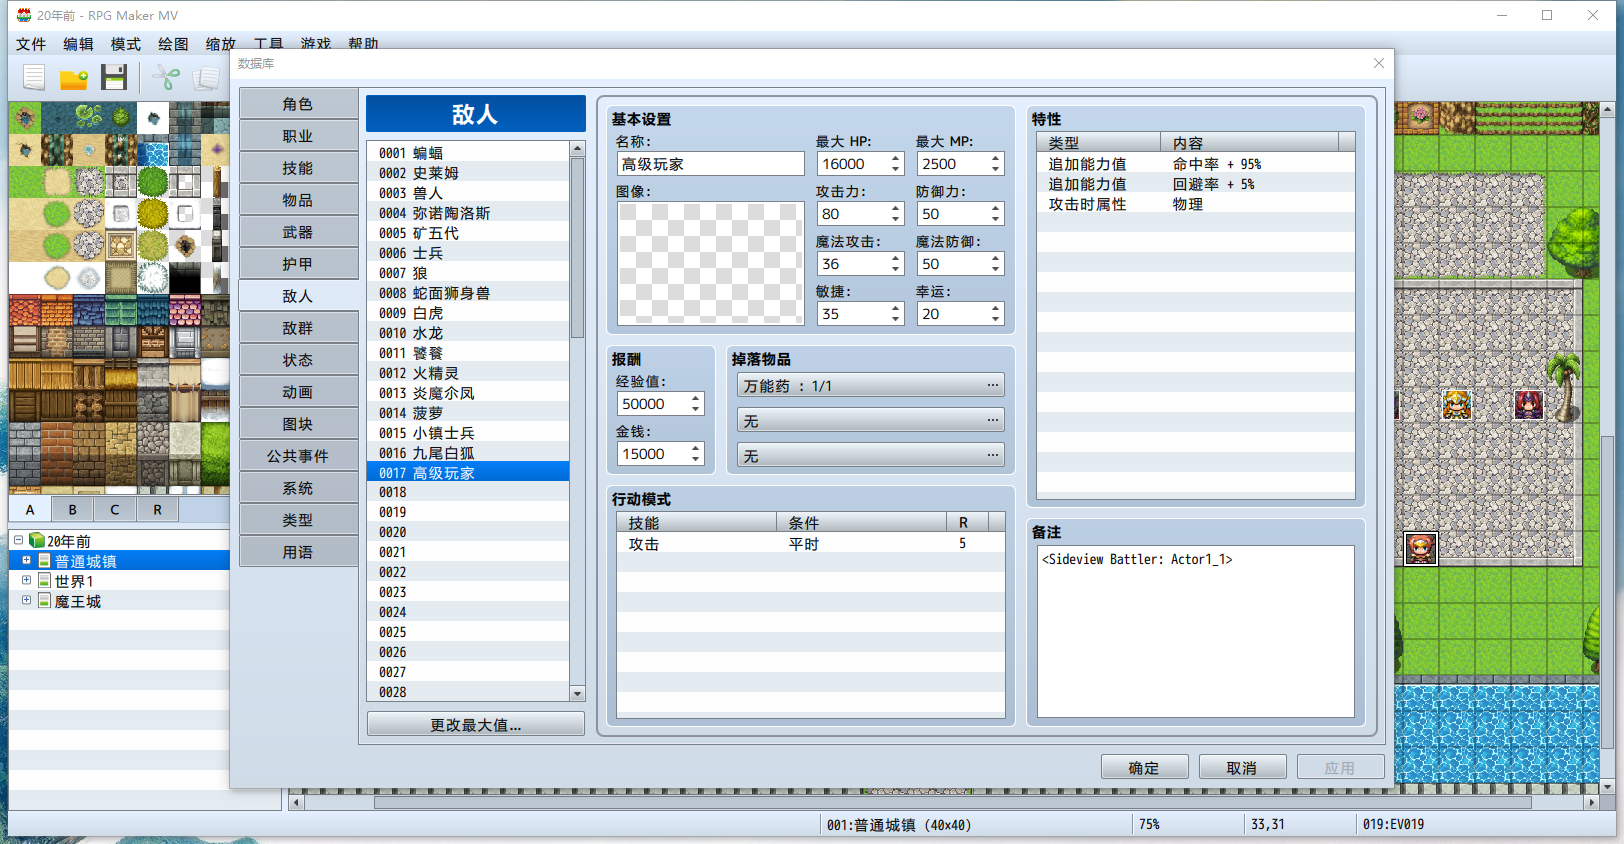Expand the 普通城镇 map node
Image resolution: width=1624 pixels, height=844 pixels.
(x=26, y=560)
